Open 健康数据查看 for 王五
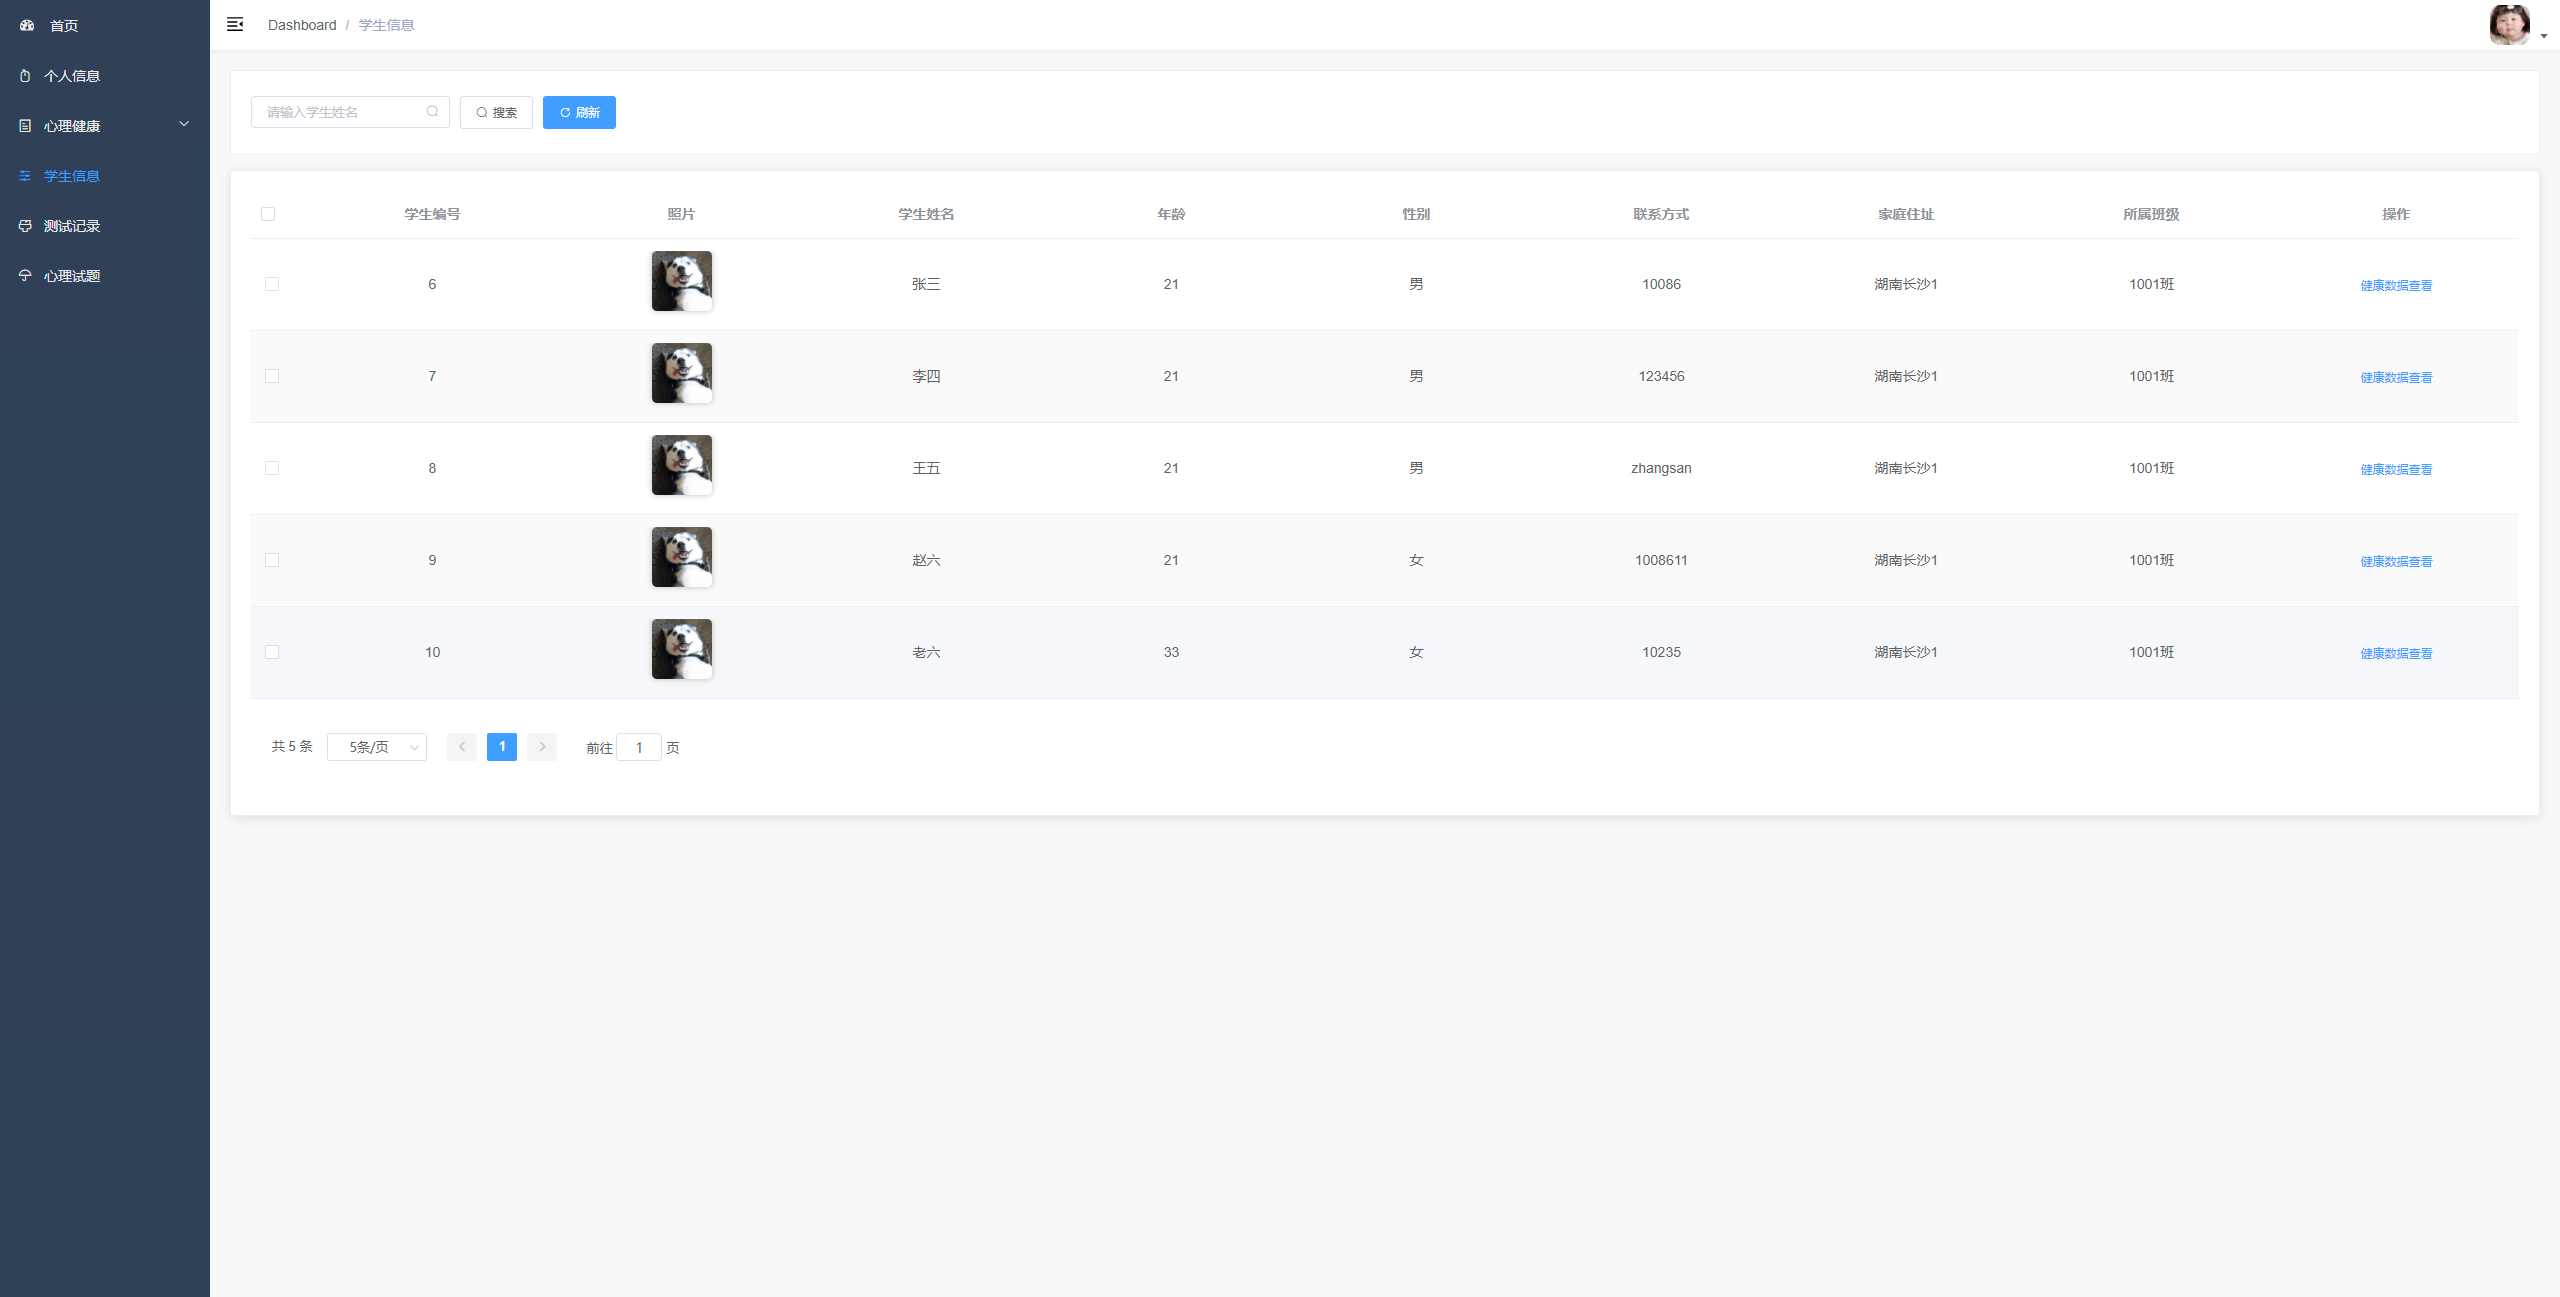Image resolution: width=2560 pixels, height=1297 pixels. [x=2396, y=469]
